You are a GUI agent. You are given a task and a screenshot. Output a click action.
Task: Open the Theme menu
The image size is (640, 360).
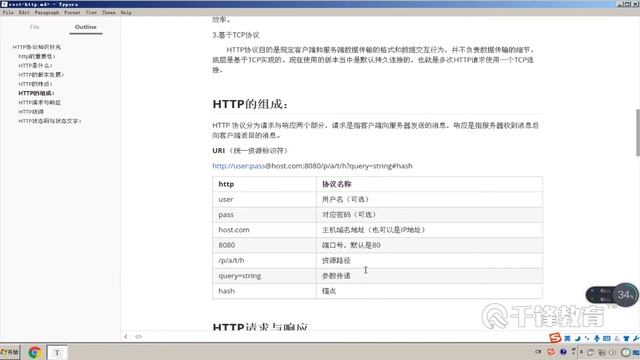109,13
